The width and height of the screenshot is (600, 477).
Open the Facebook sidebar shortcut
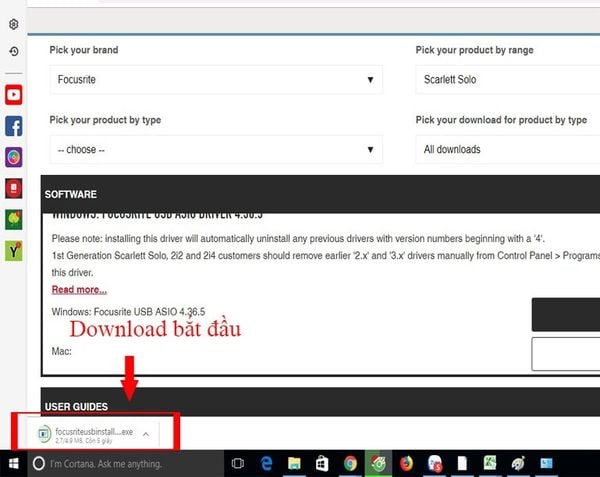14,126
